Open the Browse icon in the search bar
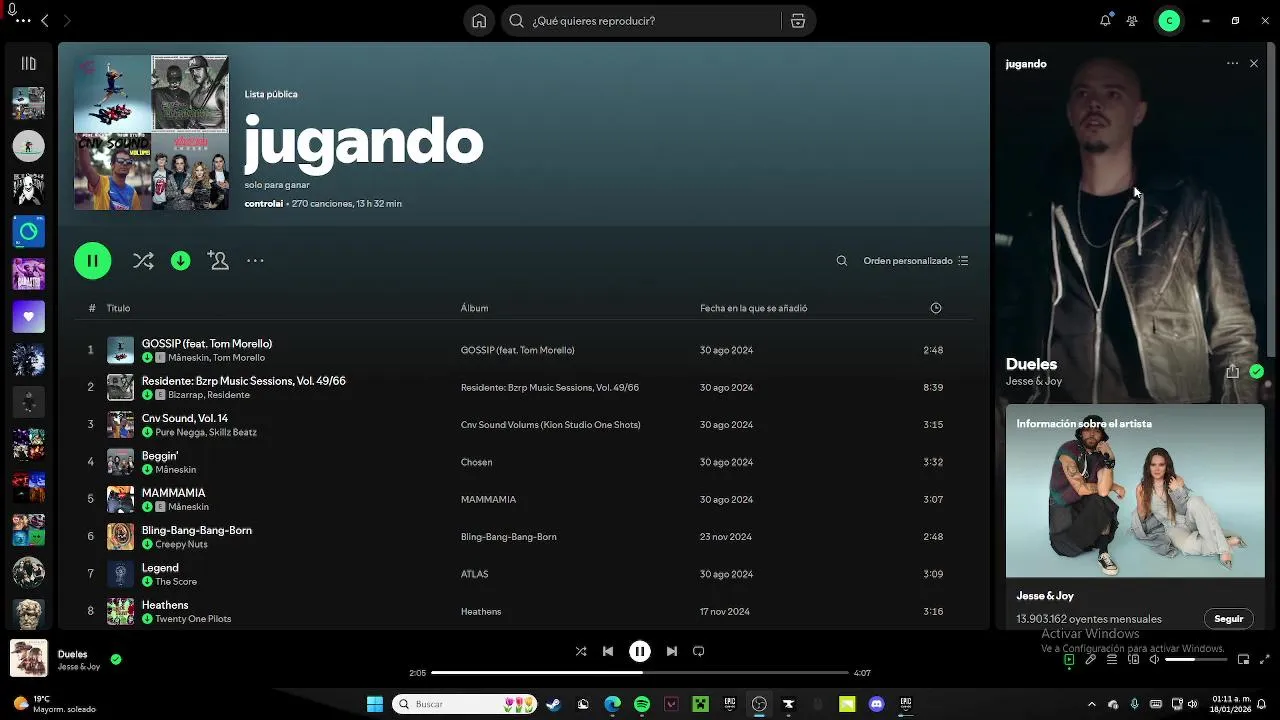1280x720 pixels. click(798, 21)
